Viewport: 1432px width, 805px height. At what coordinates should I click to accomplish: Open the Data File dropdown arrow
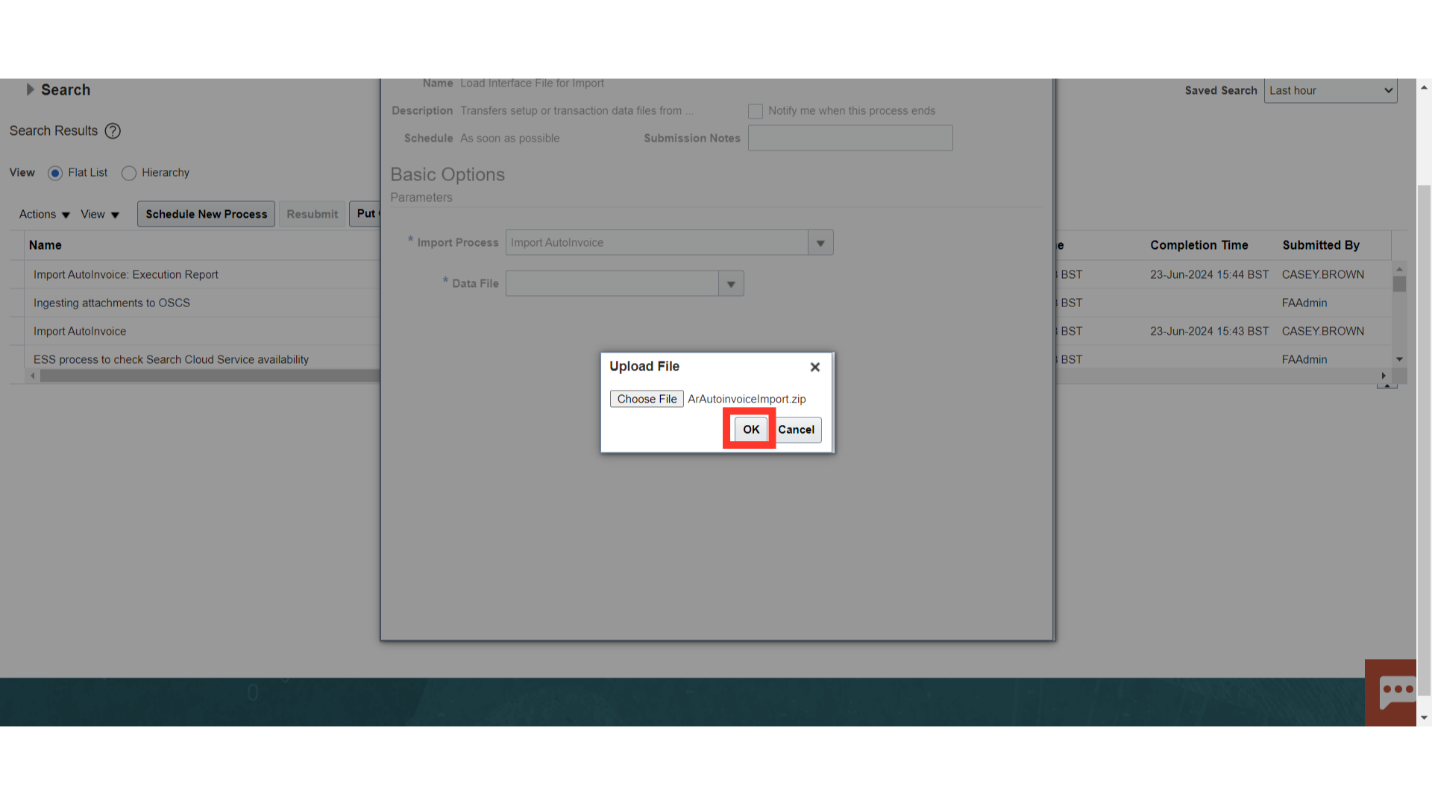tap(731, 284)
